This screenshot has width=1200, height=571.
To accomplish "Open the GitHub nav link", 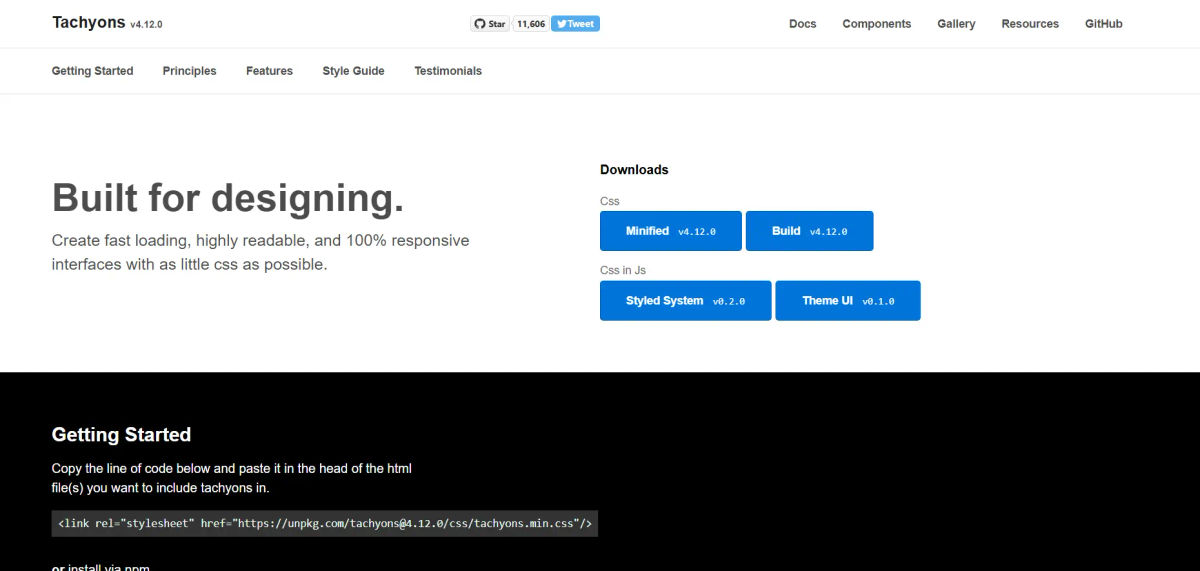I will coord(1104,24).
